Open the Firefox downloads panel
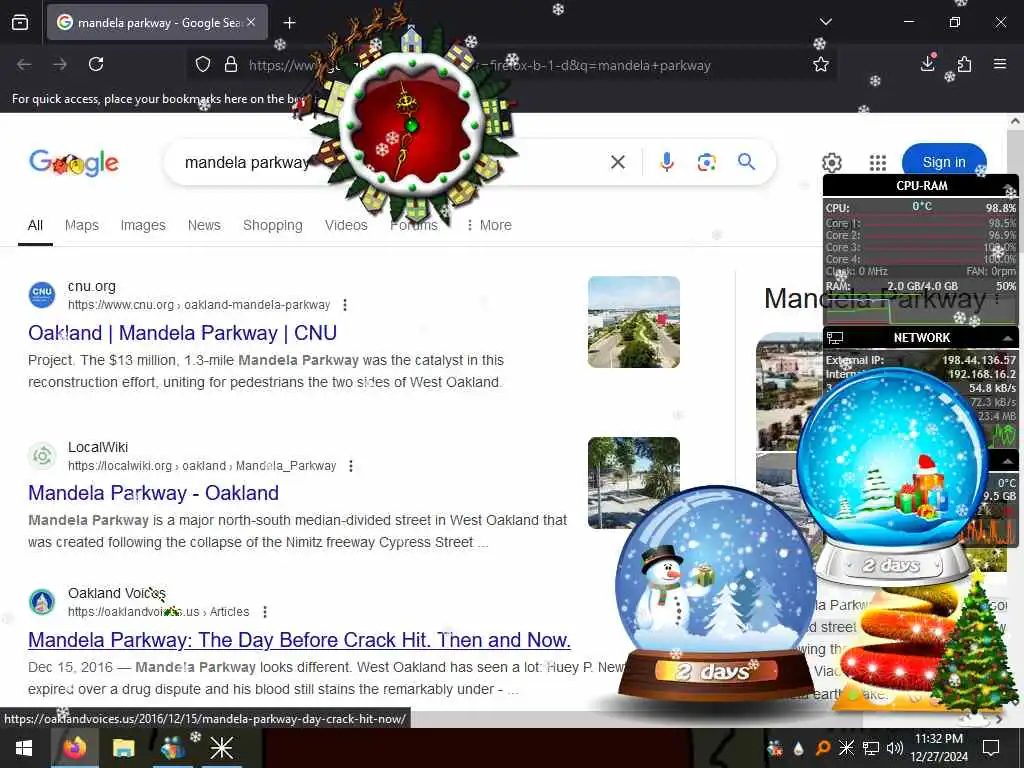The width and height of the screenshot is (1024, 768). click(928, 63)
